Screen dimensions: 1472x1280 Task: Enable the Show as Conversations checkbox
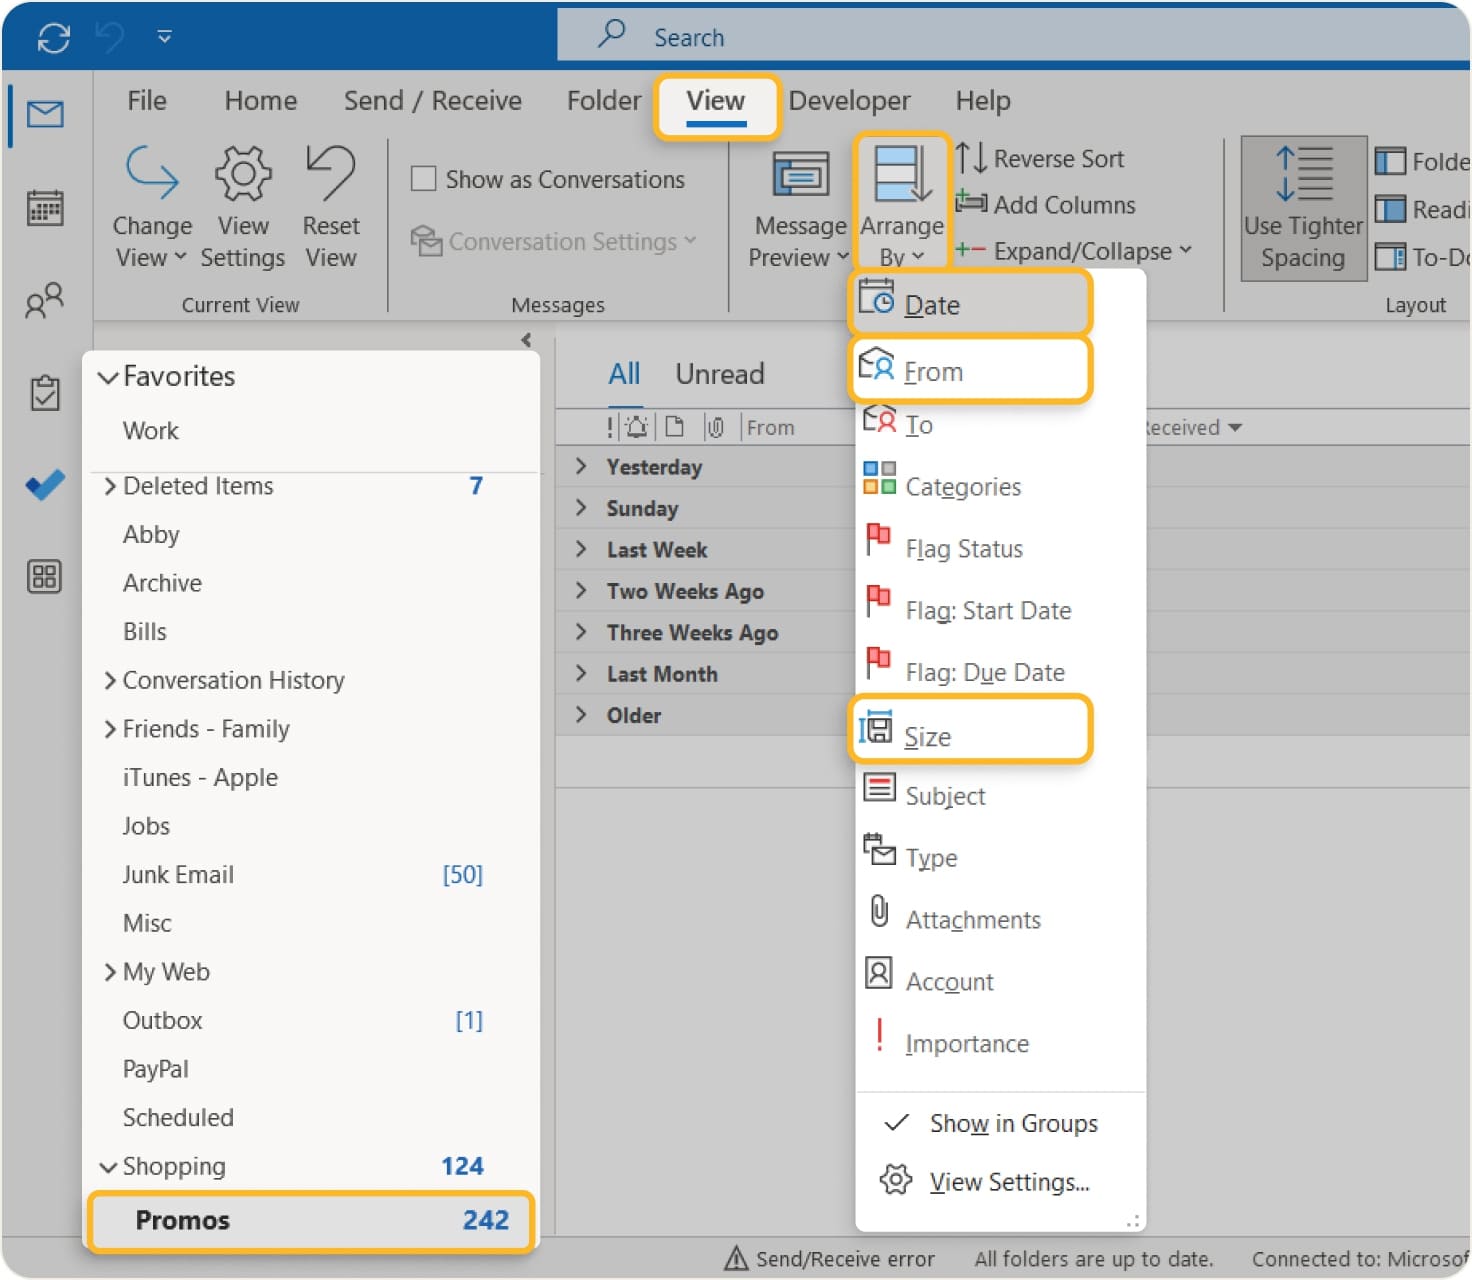coord(424,177)
